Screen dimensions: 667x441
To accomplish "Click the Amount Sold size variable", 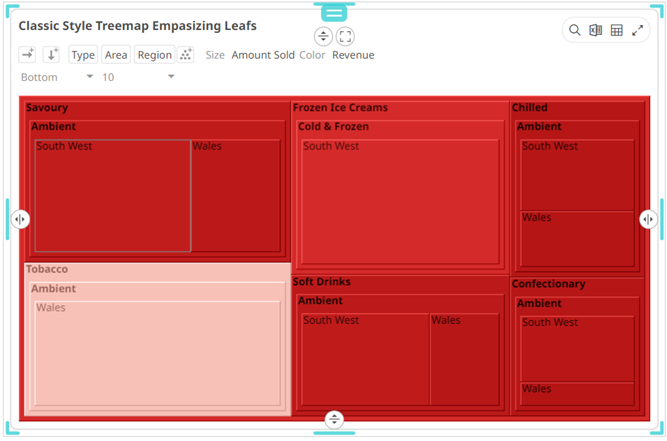I will (x=263, y=55).
